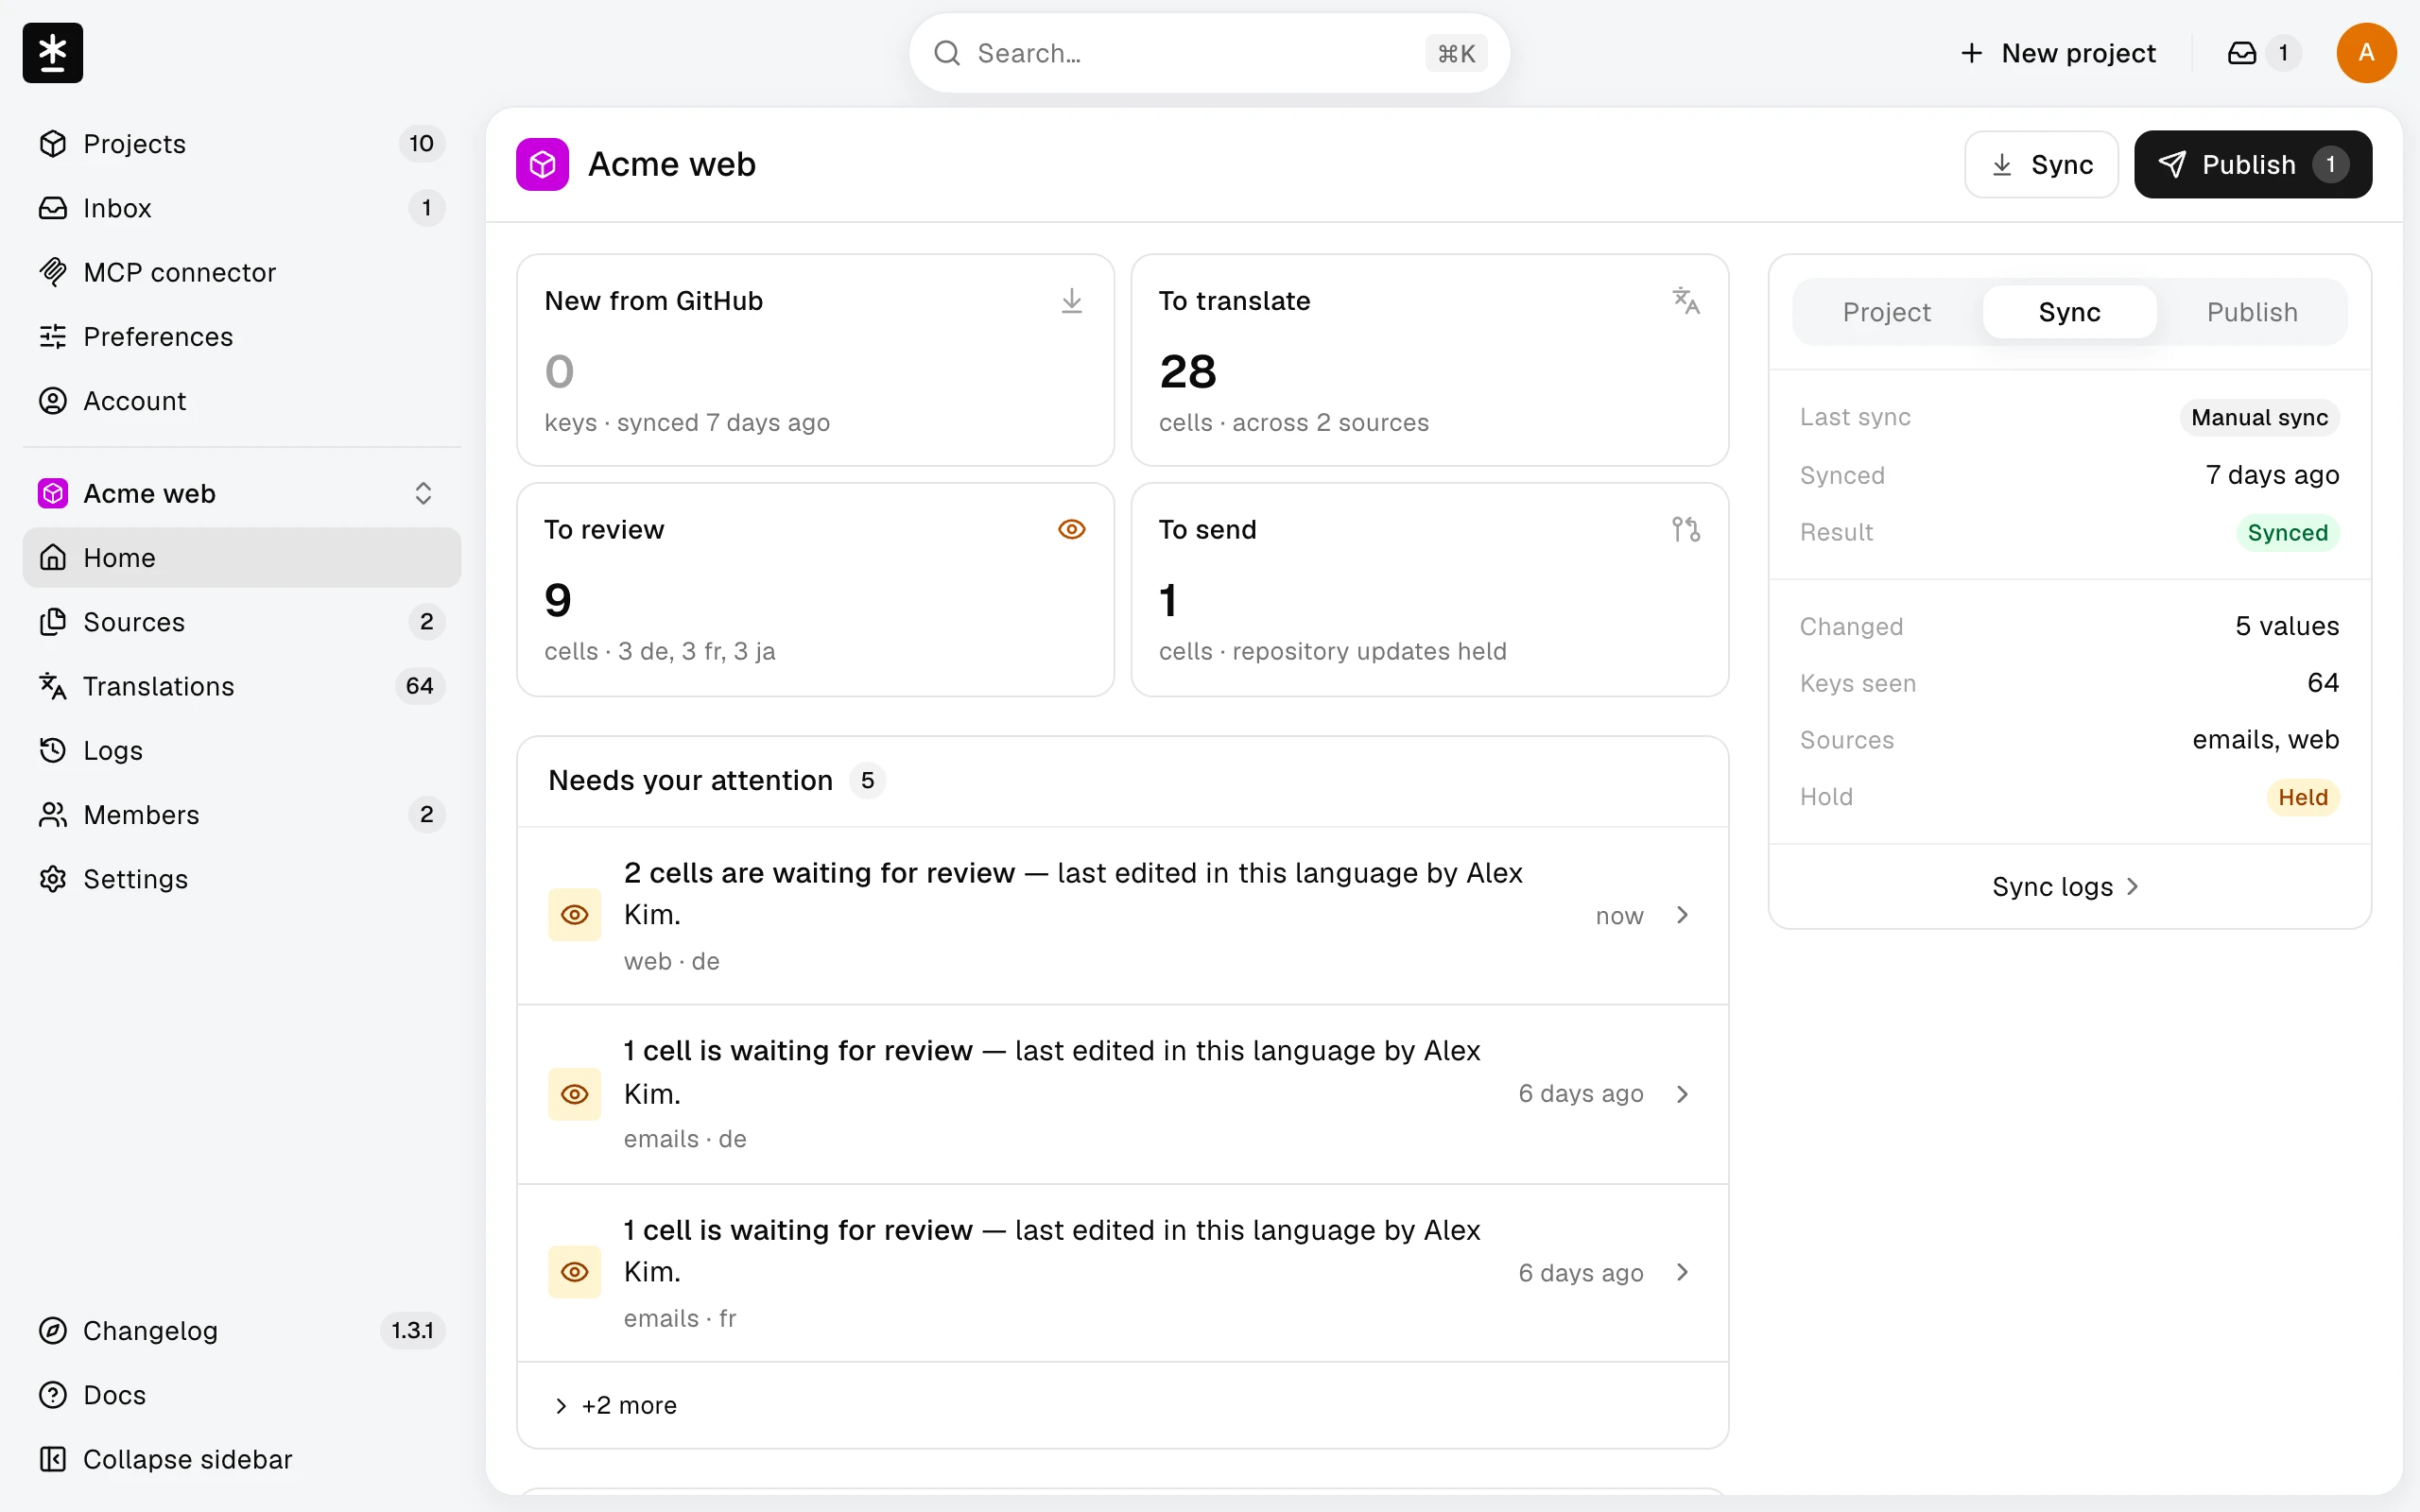Click download icon on New from GitHub card
The width and height of the screenshot is (2420, 1512).
(x=1071, y=301)
